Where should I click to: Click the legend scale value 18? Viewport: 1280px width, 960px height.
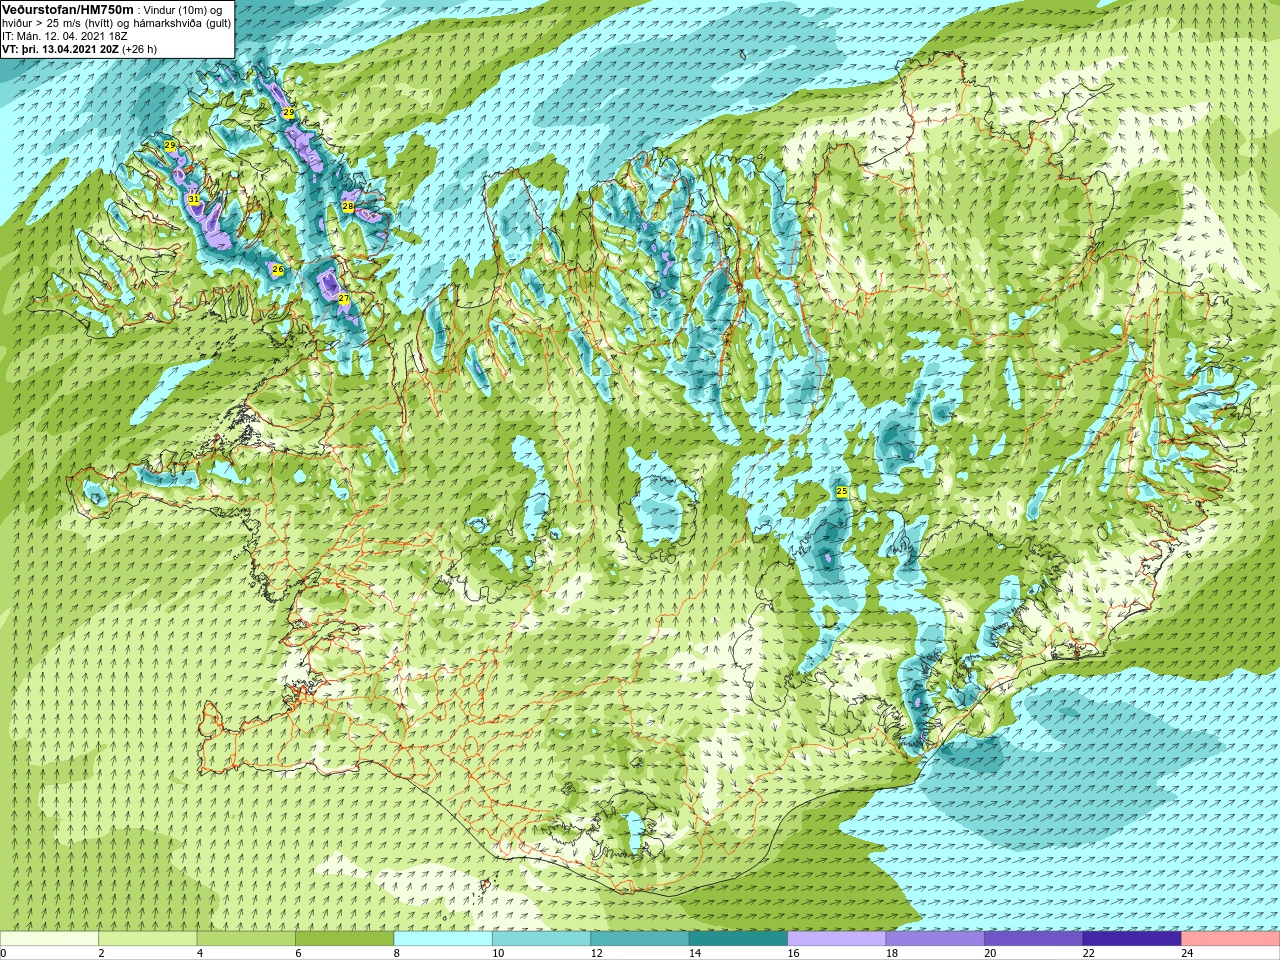point(892,953)
